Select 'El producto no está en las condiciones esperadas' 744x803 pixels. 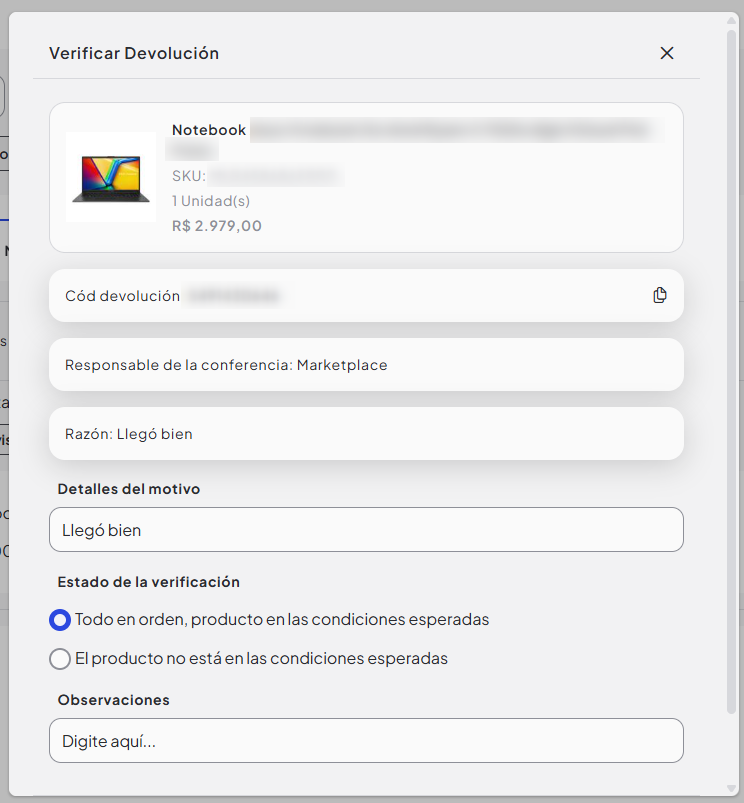point(60,659)
